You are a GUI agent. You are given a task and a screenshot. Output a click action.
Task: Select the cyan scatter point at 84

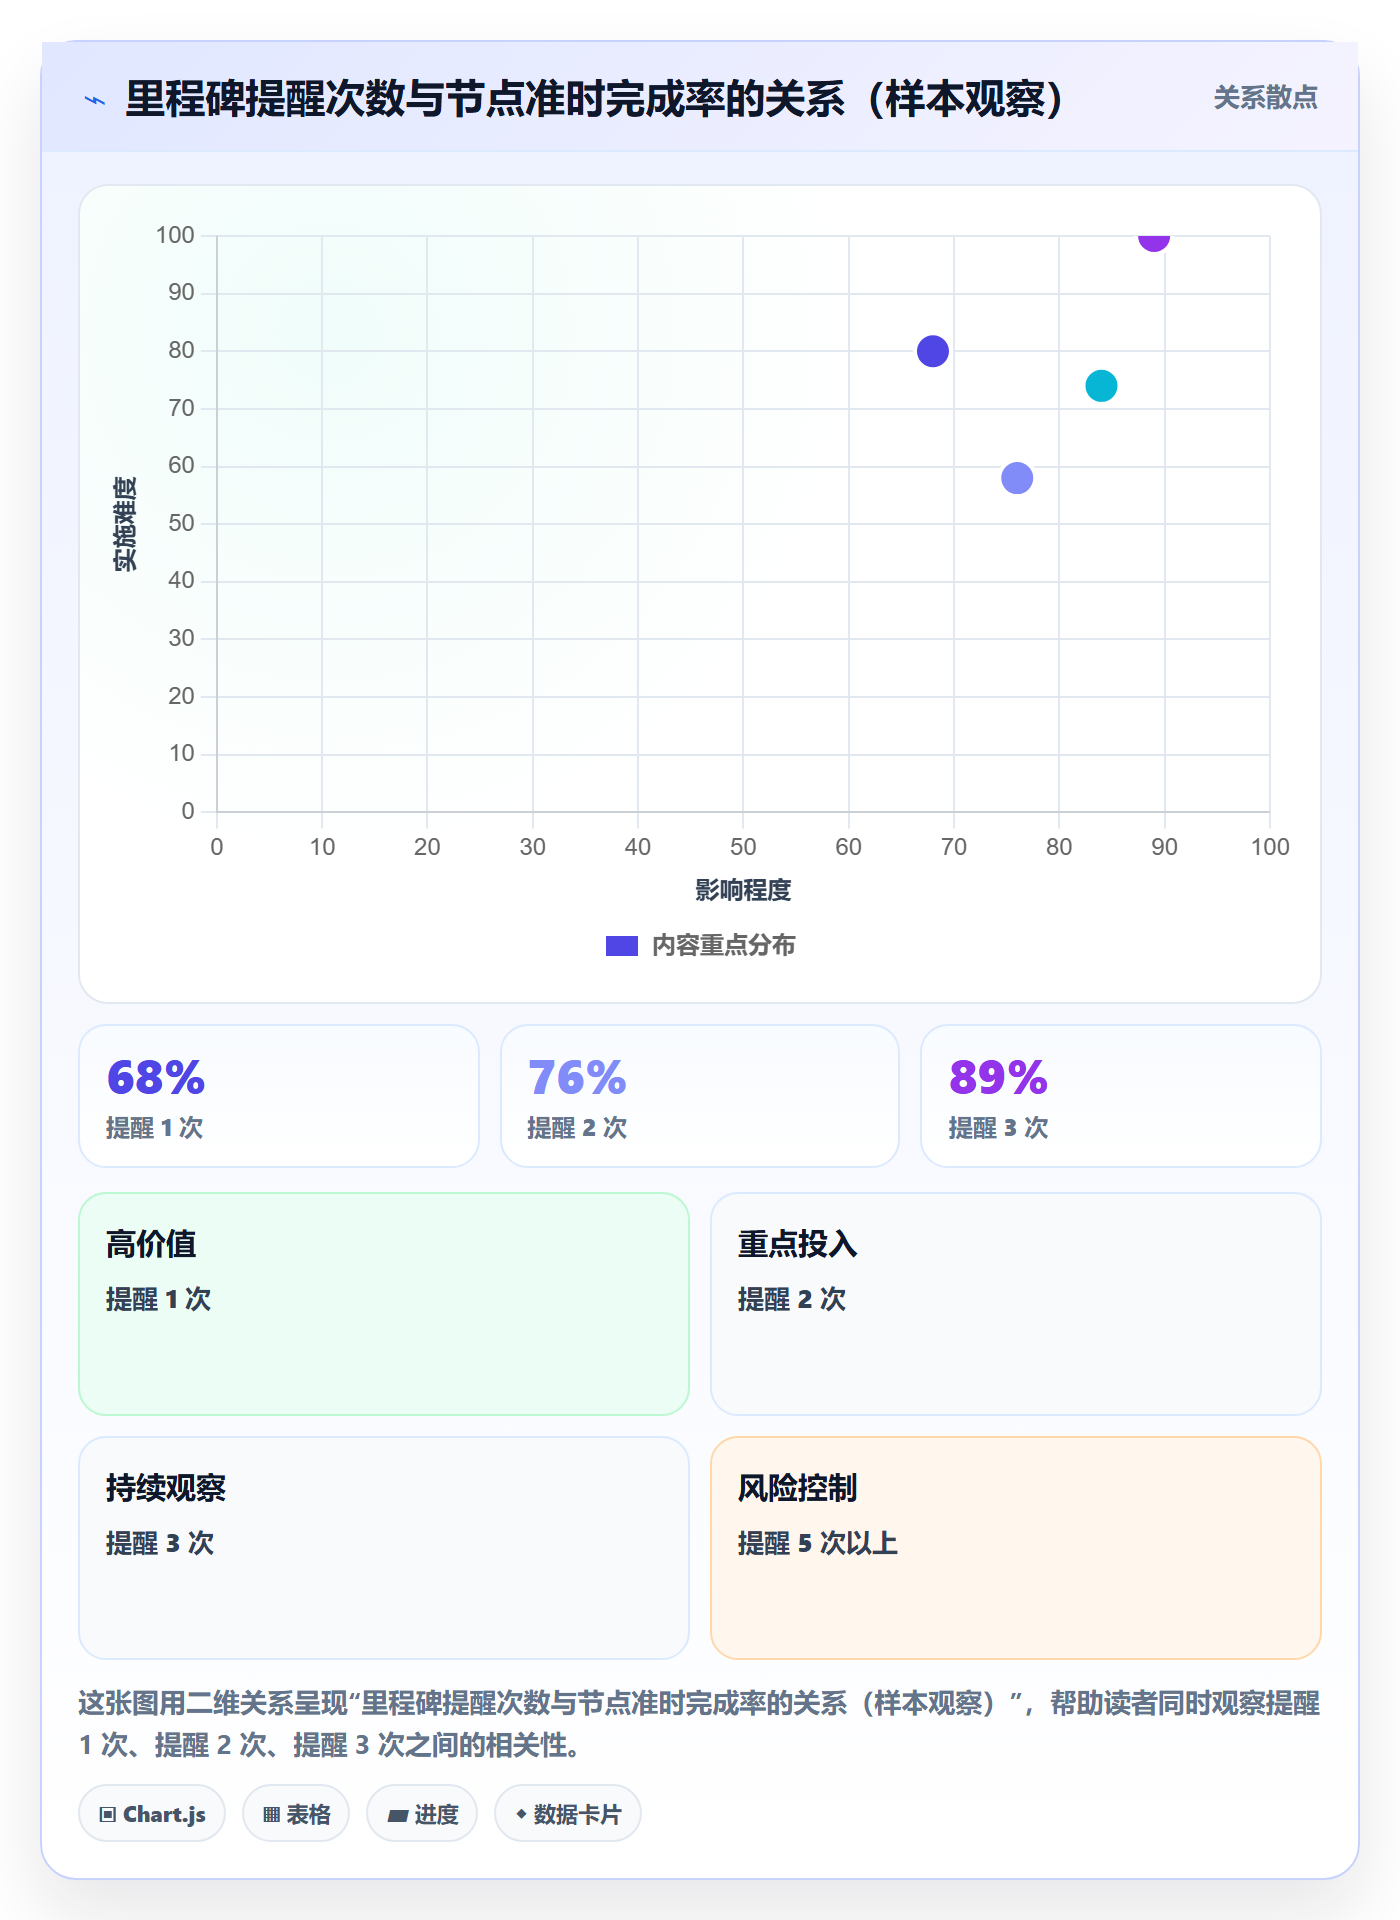pos(1101,386)
